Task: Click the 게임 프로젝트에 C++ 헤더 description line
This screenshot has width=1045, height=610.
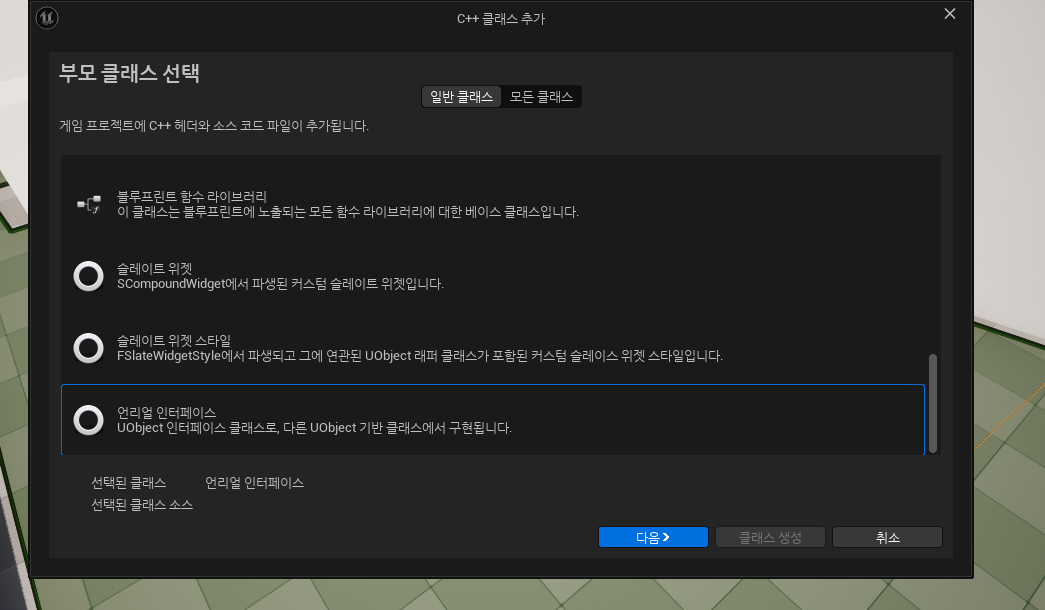Action: (214, 126)
